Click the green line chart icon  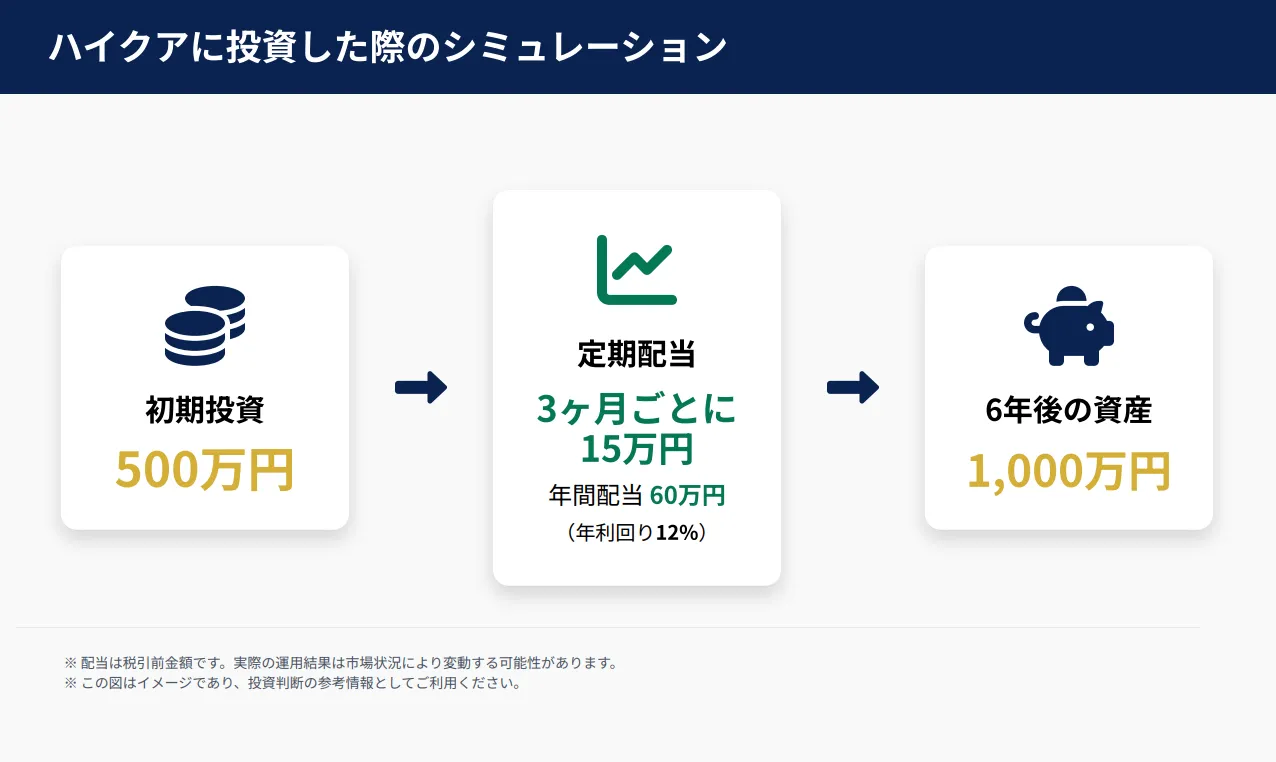(x=636, y=269)
